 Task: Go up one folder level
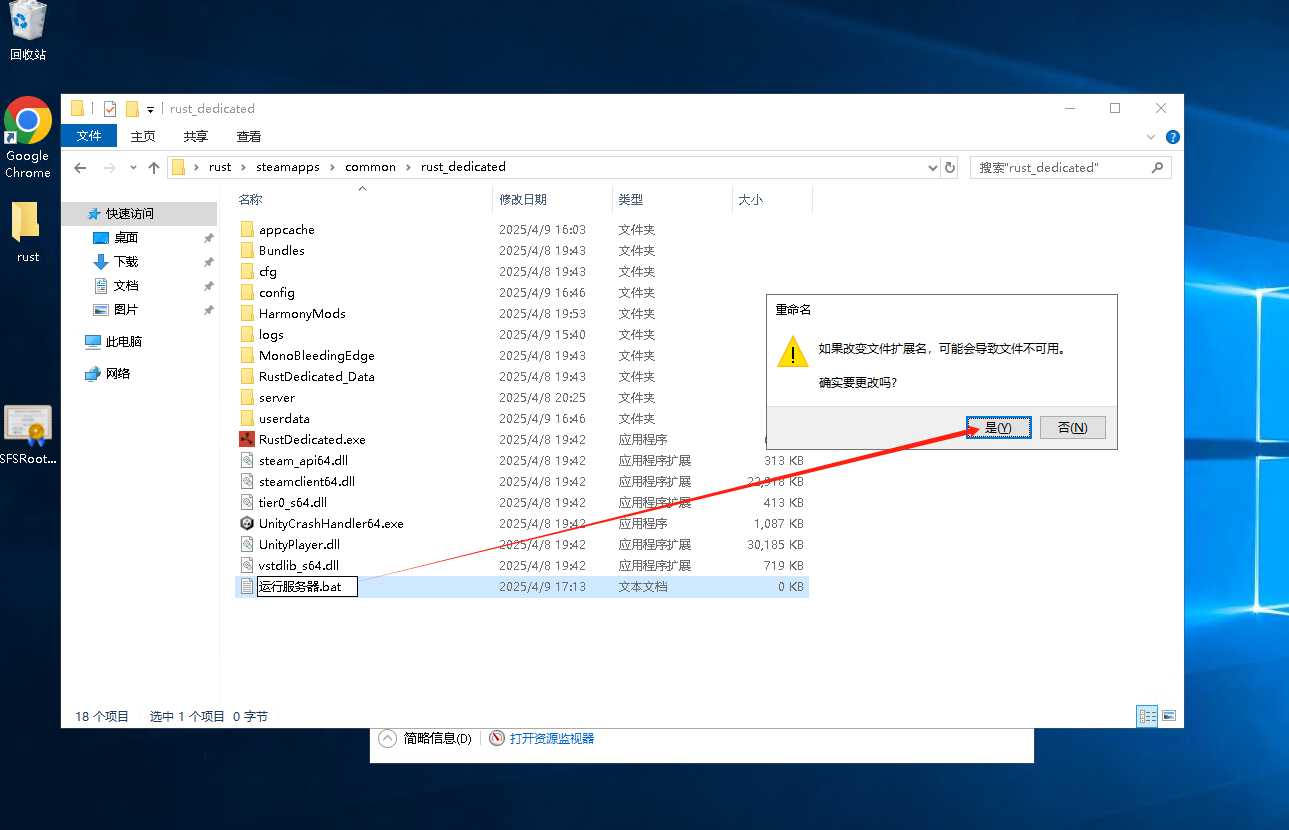click(154, 168)
